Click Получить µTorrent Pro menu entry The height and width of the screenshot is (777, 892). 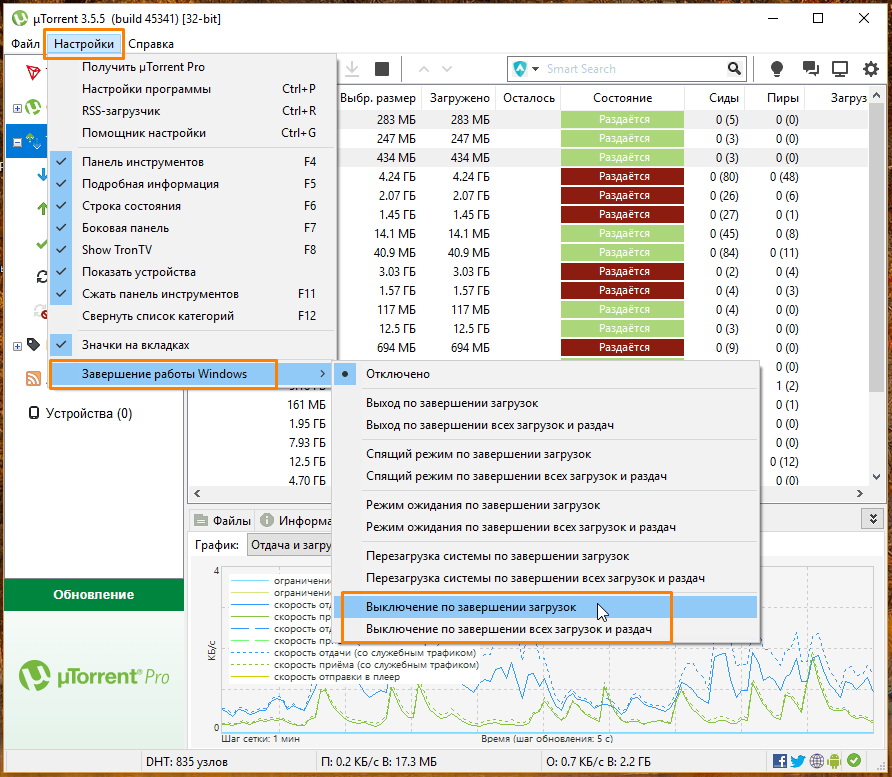tap(193, 67)
